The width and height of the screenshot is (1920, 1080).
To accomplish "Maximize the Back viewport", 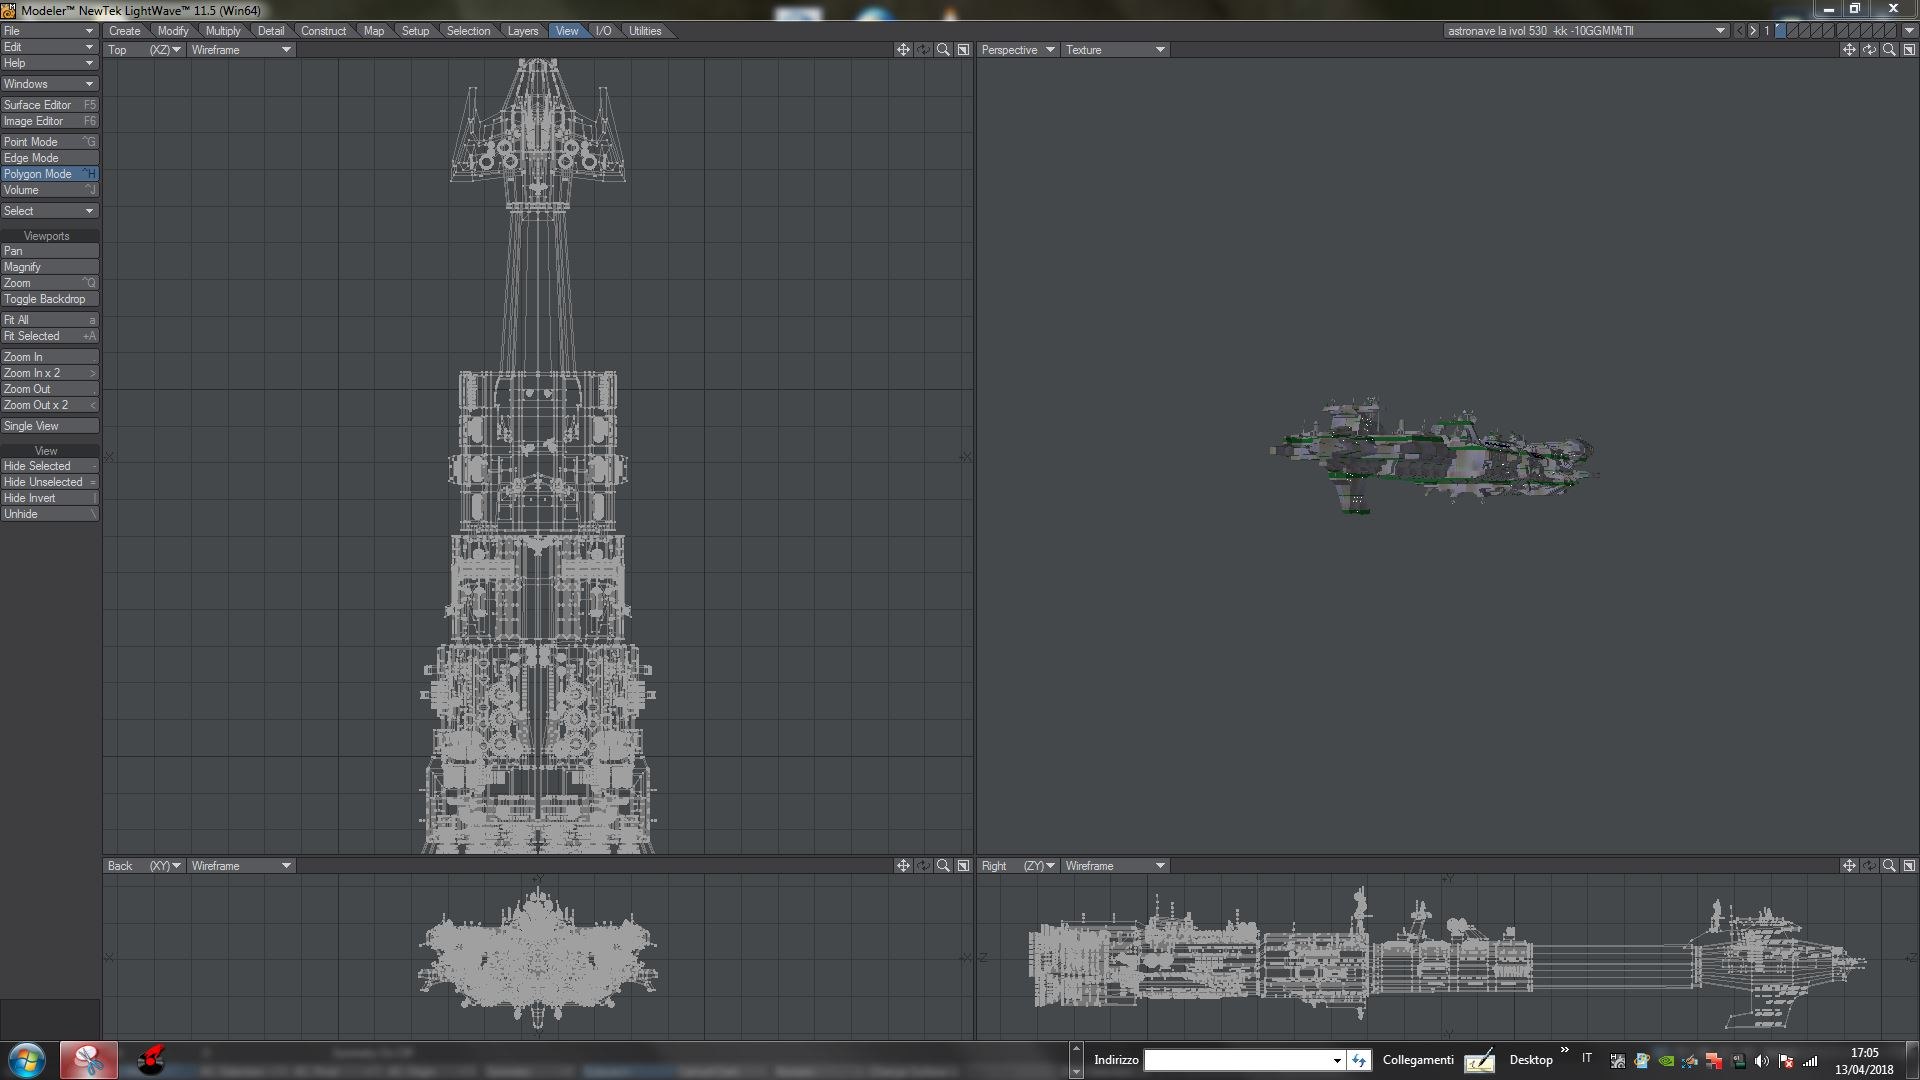I will click(963, 866).
